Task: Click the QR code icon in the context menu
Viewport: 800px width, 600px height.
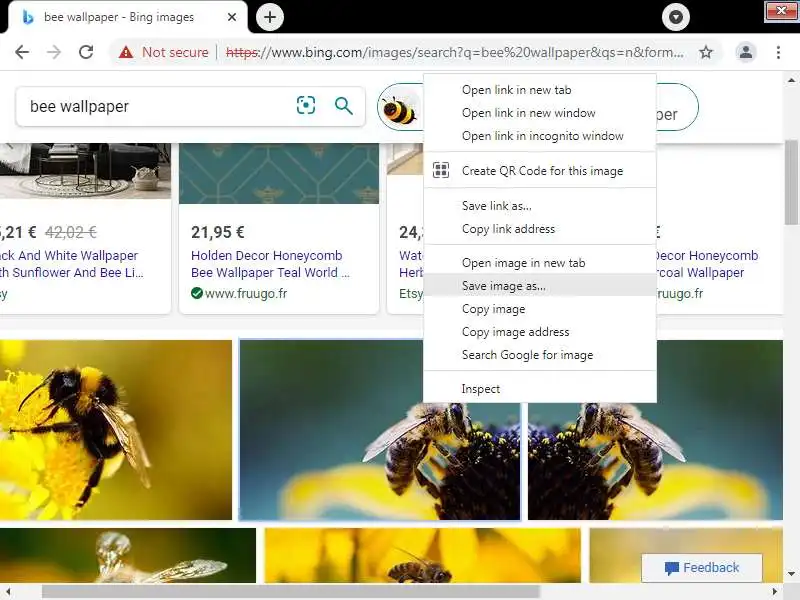Action: 441,170
